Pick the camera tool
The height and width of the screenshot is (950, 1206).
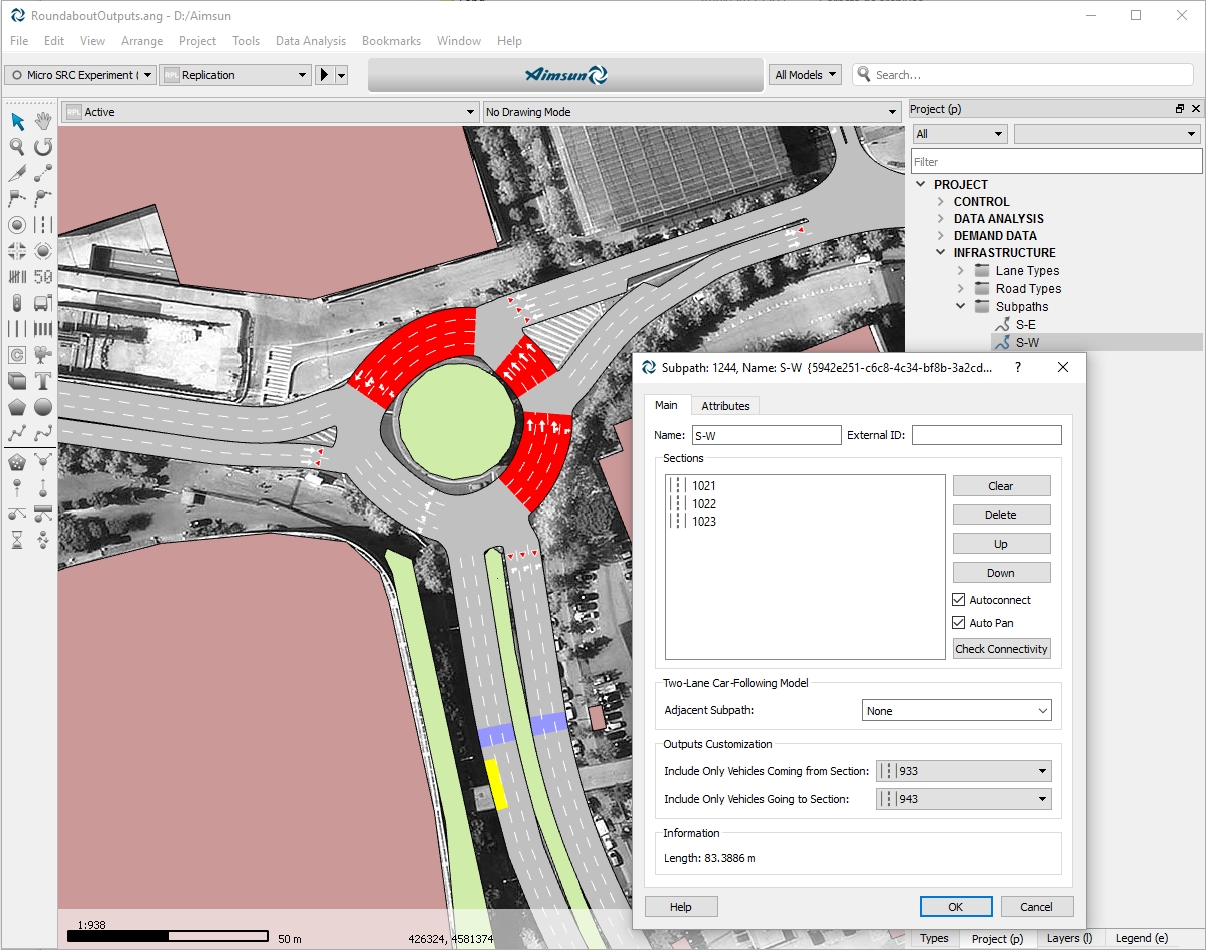coord(43,354)
